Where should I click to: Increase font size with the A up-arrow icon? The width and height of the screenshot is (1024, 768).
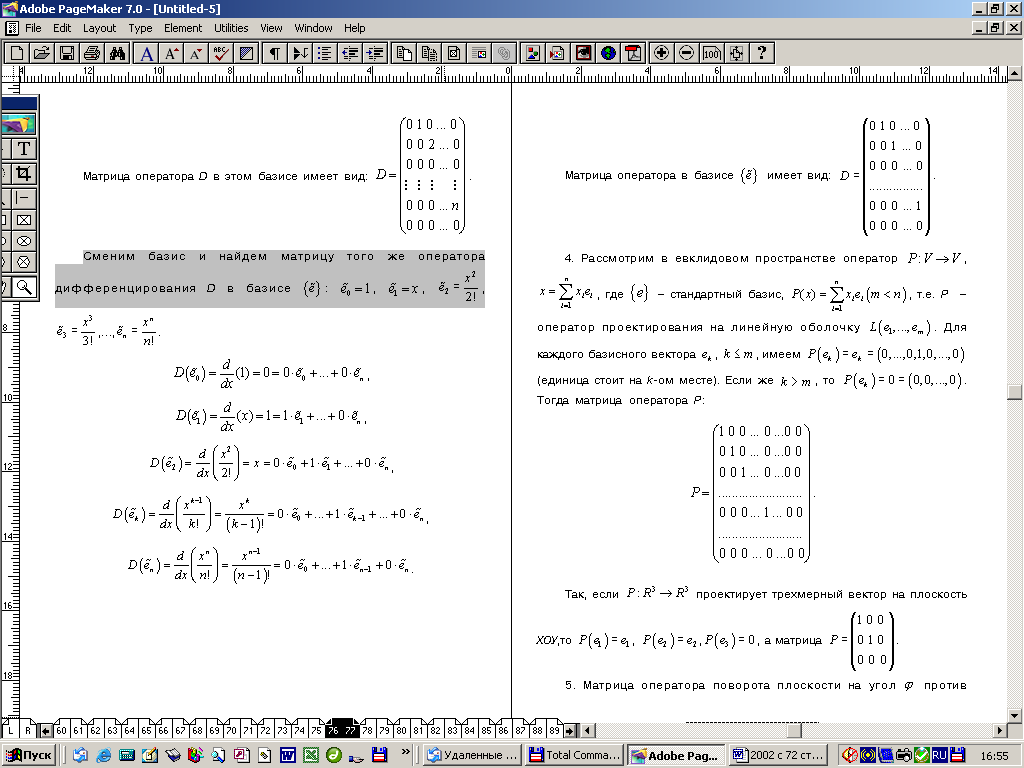[x=171, y=53]
